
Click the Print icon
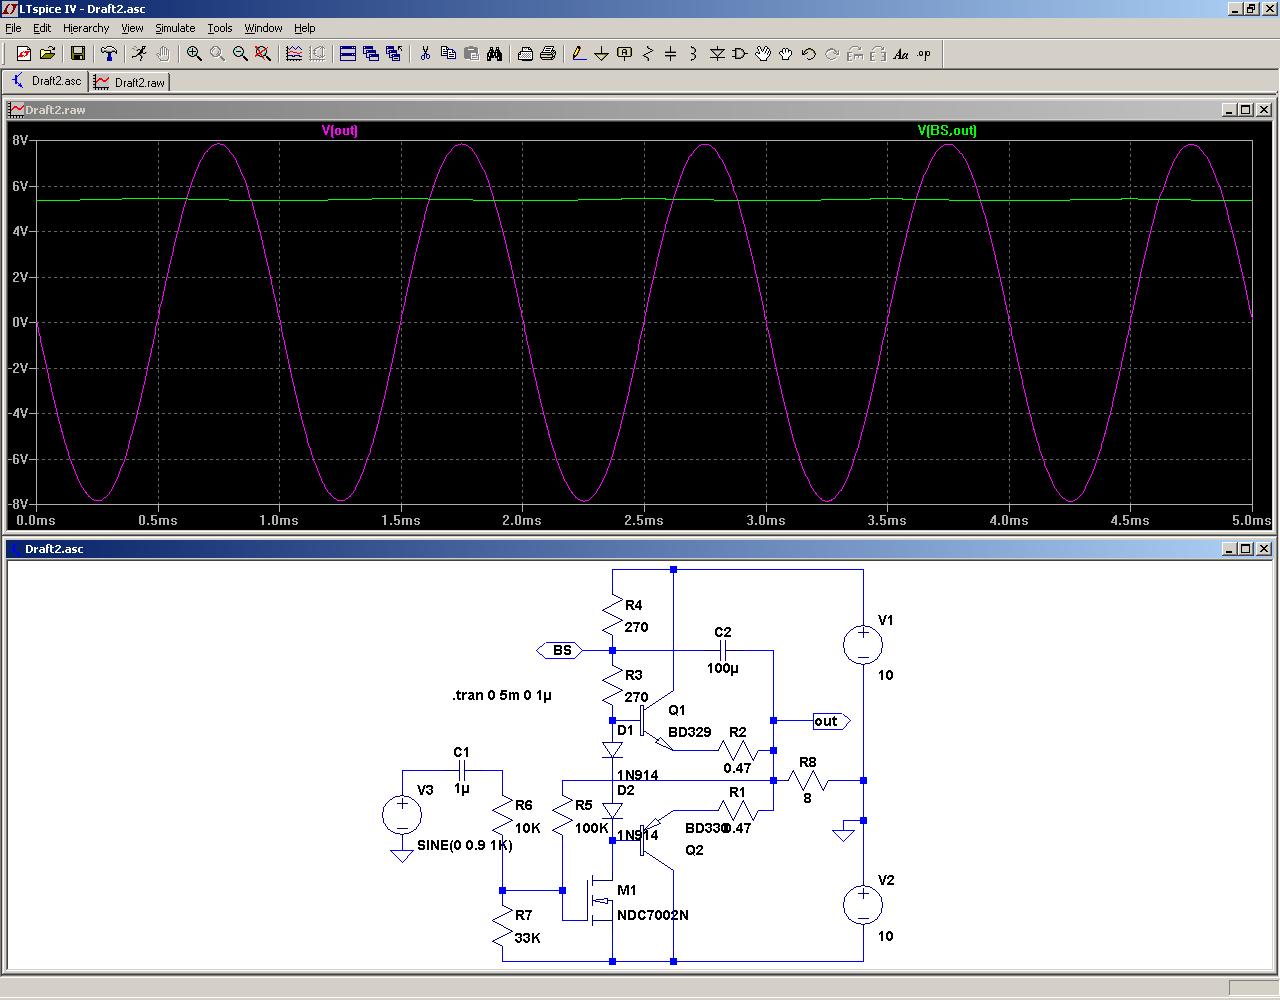(548, 54)
